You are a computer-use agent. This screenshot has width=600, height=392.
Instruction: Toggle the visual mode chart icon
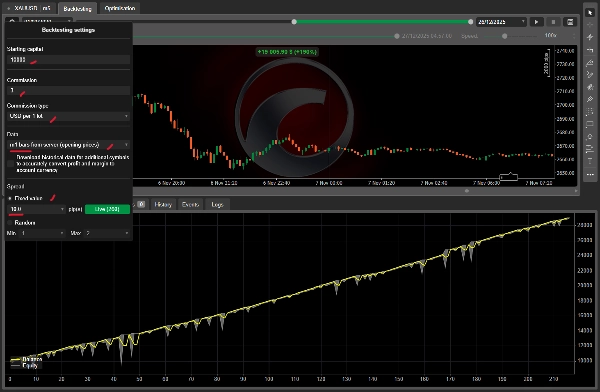click(570, 22)
